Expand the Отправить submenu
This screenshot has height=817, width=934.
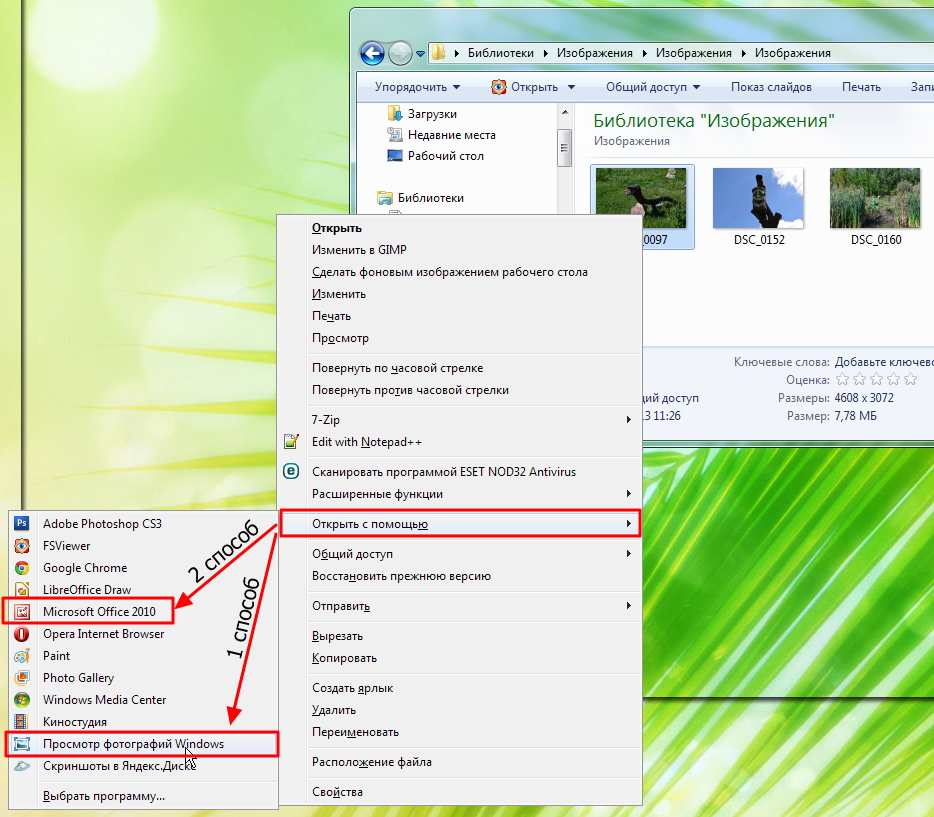click(x=460, y=606)
